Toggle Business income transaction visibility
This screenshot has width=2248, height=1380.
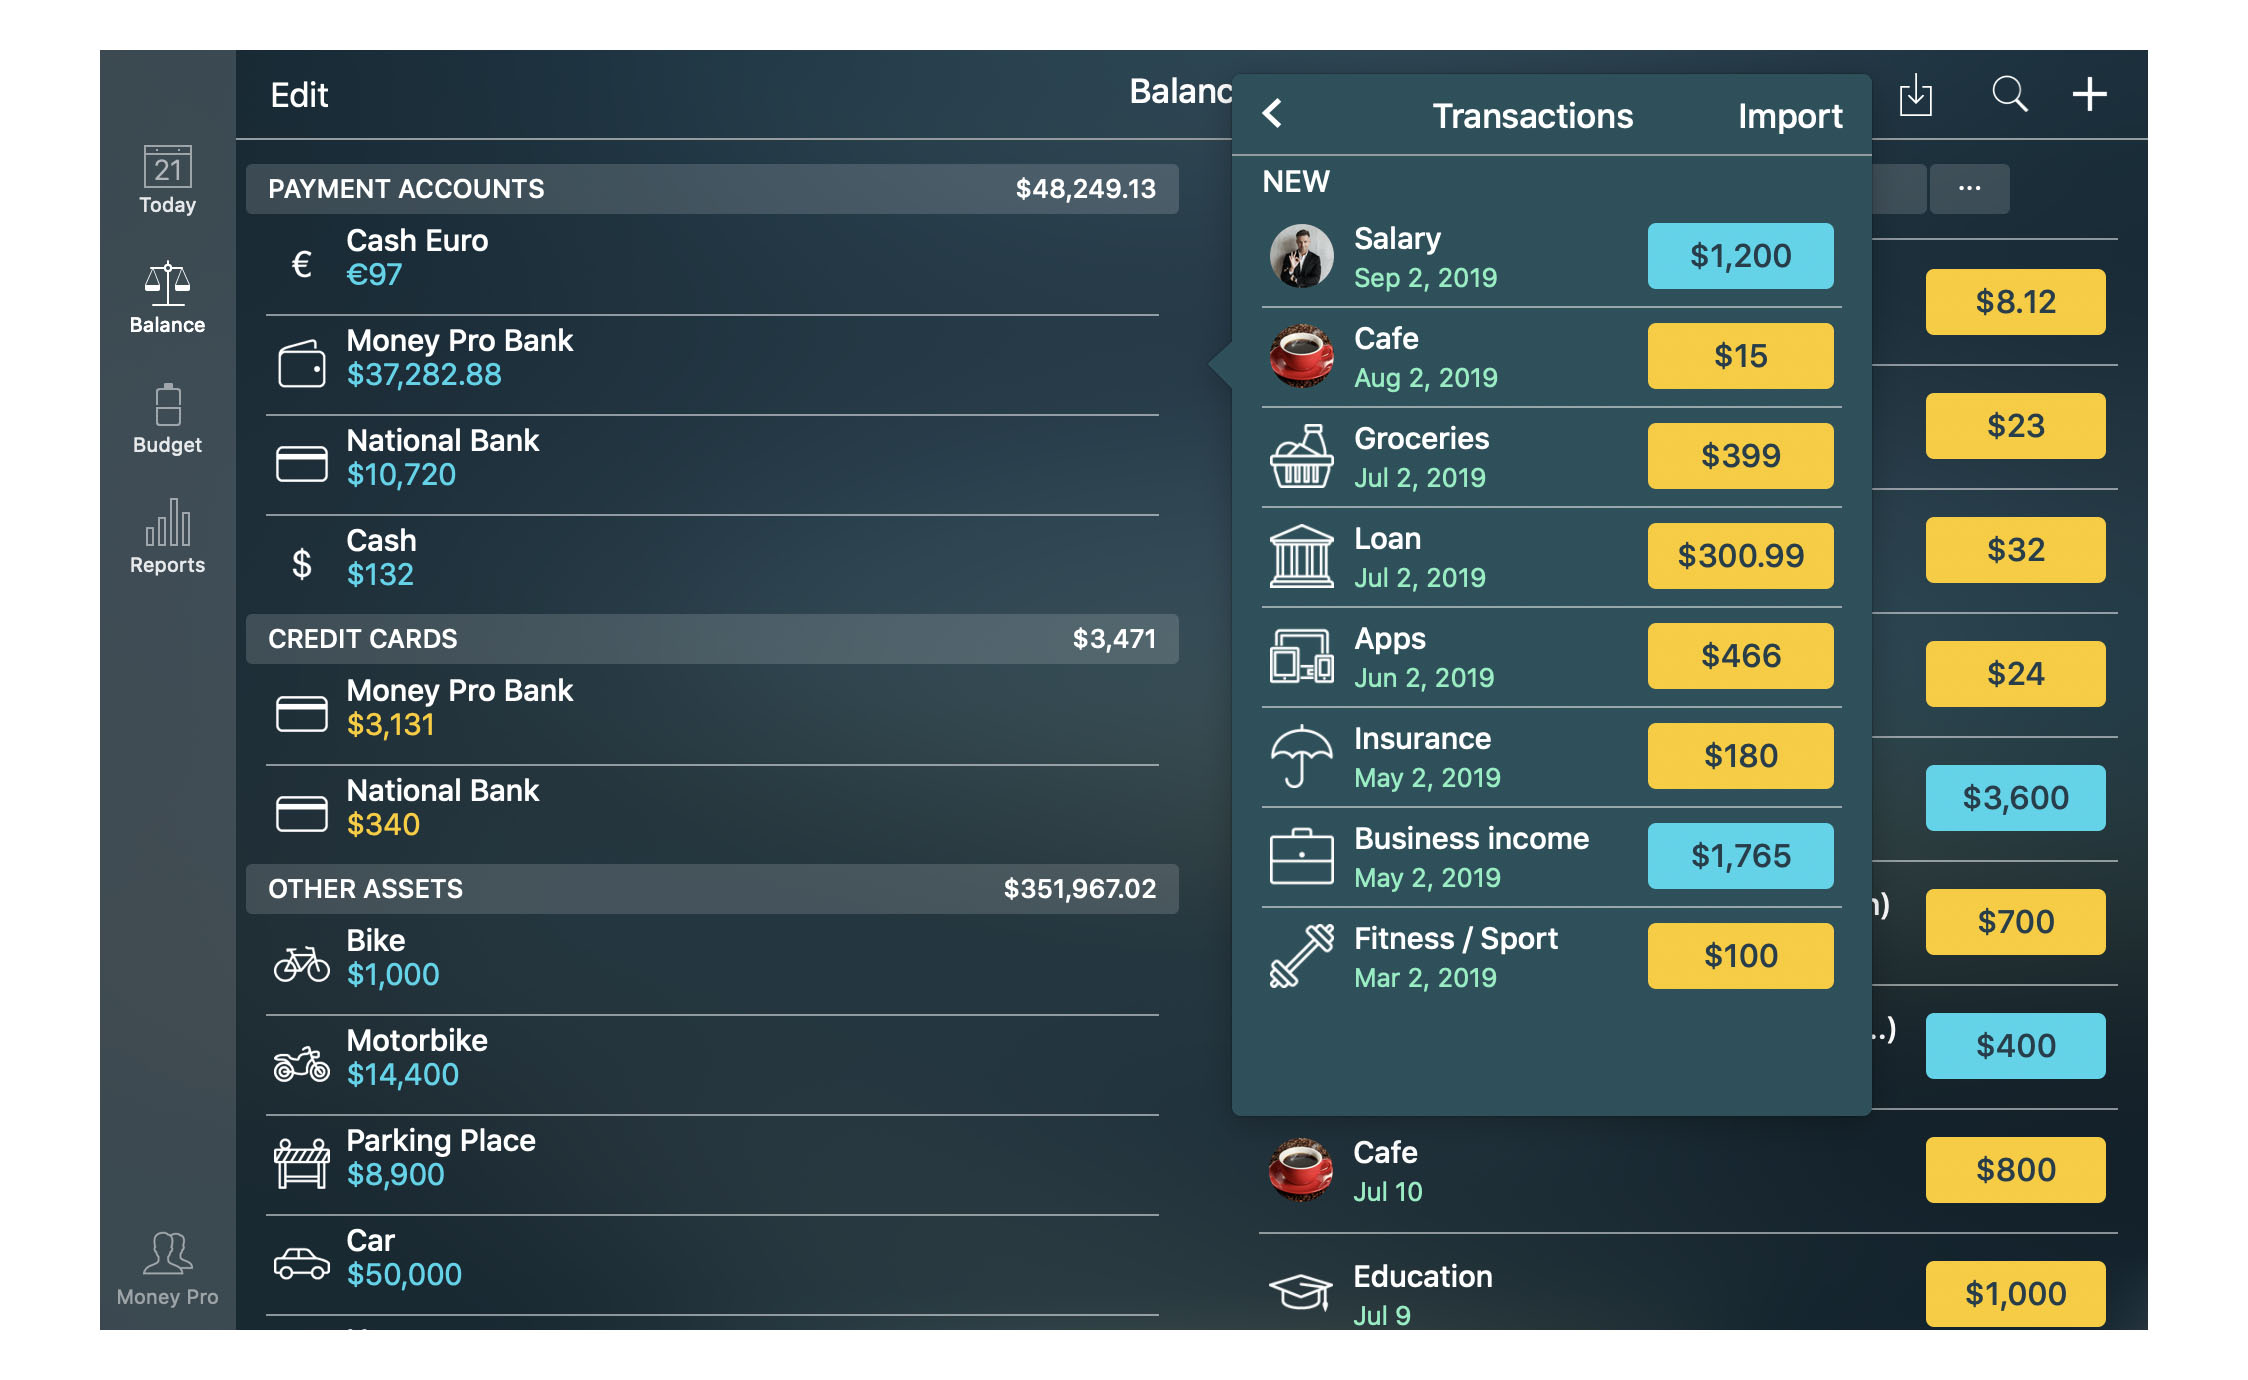(1739, 855)
